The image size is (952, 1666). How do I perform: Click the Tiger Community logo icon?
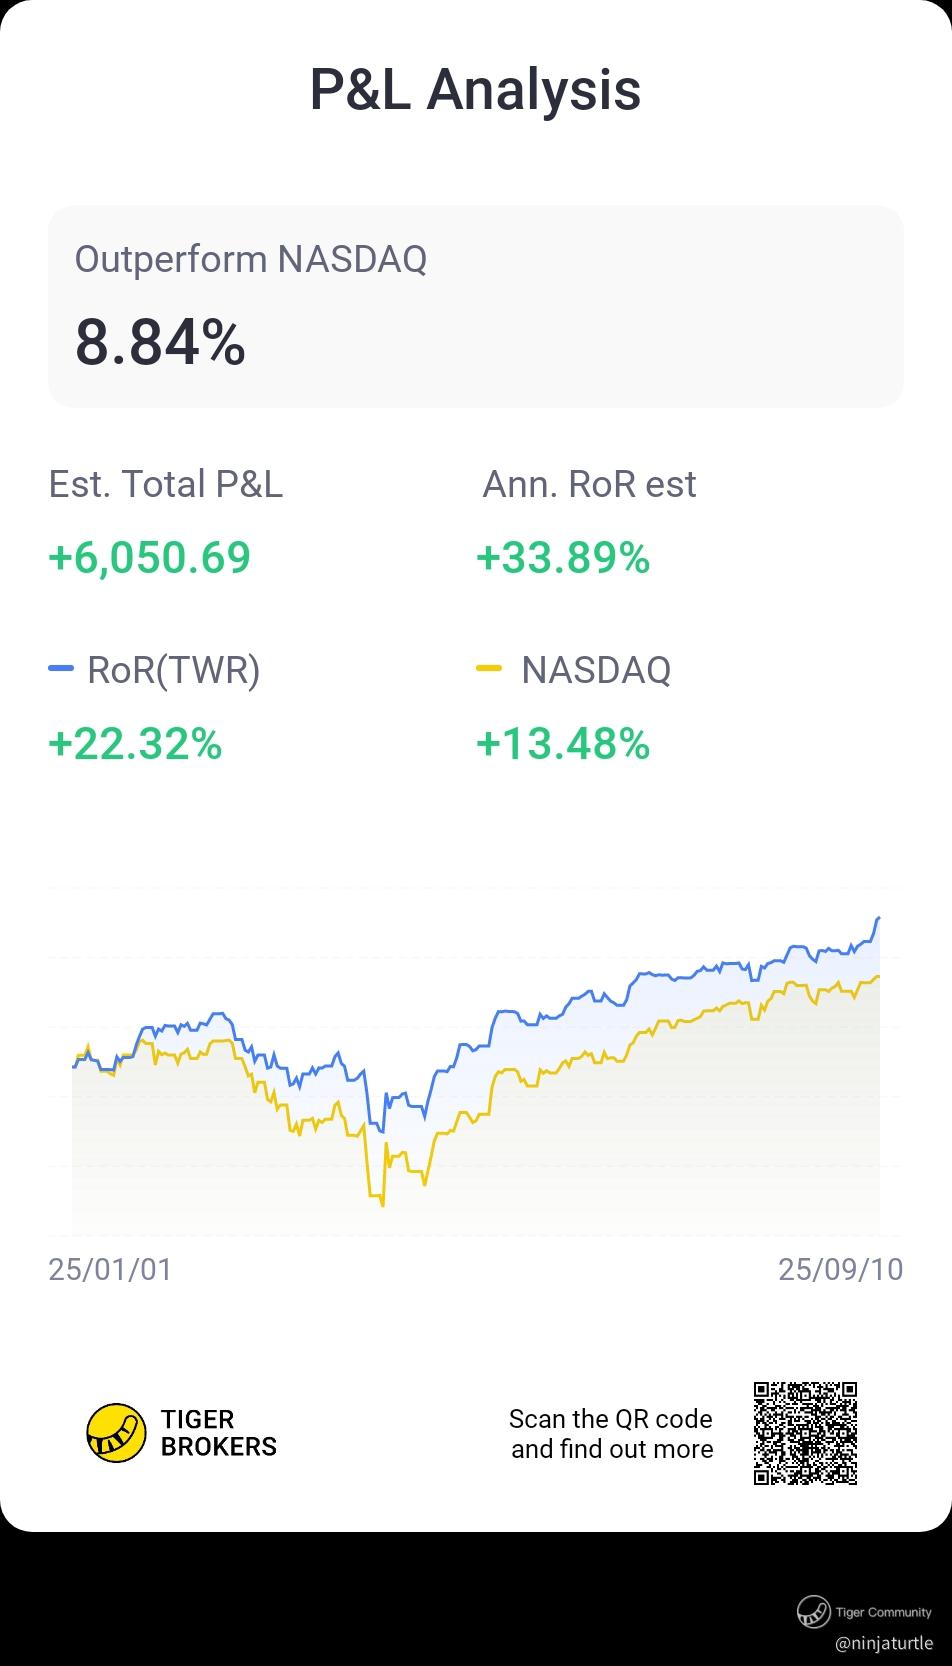(x=813, y=1611)
